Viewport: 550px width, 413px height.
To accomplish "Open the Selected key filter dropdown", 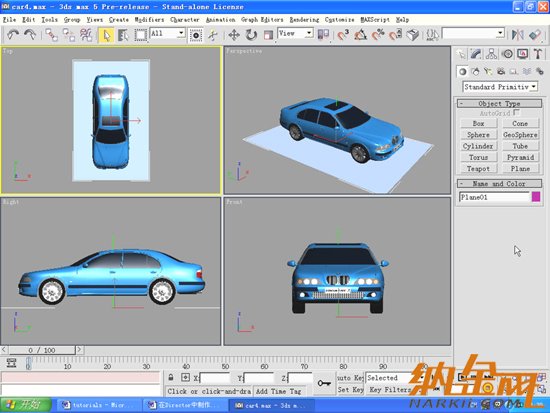I will tap(395, 378).
